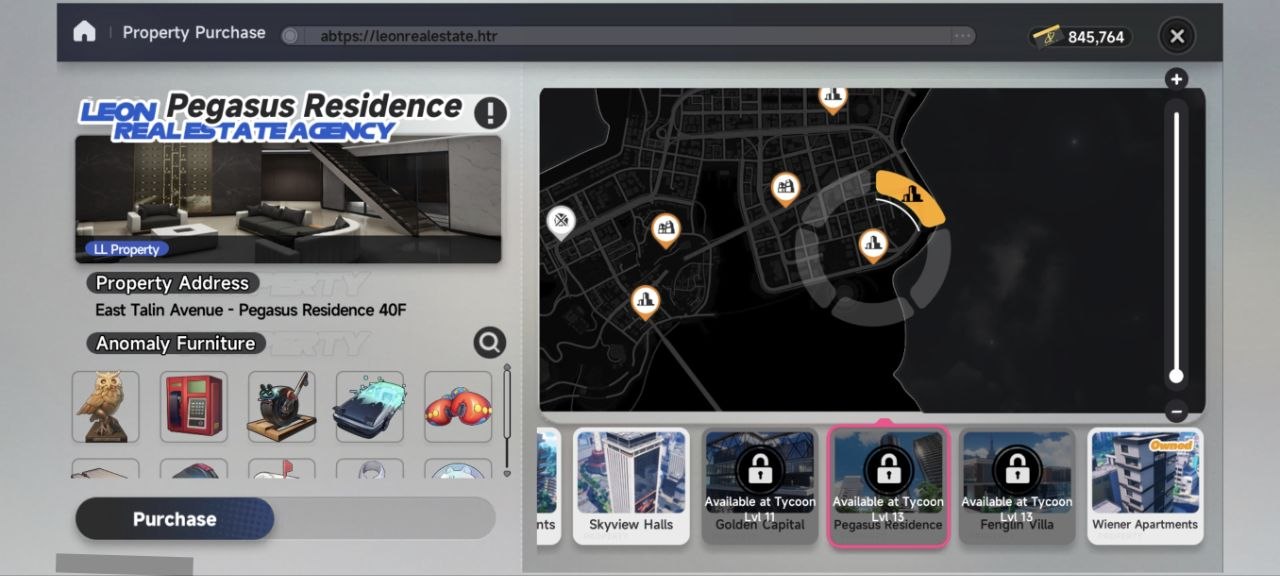
Task: Select the currency balance 845,764 display
Action: [1080, 37]
